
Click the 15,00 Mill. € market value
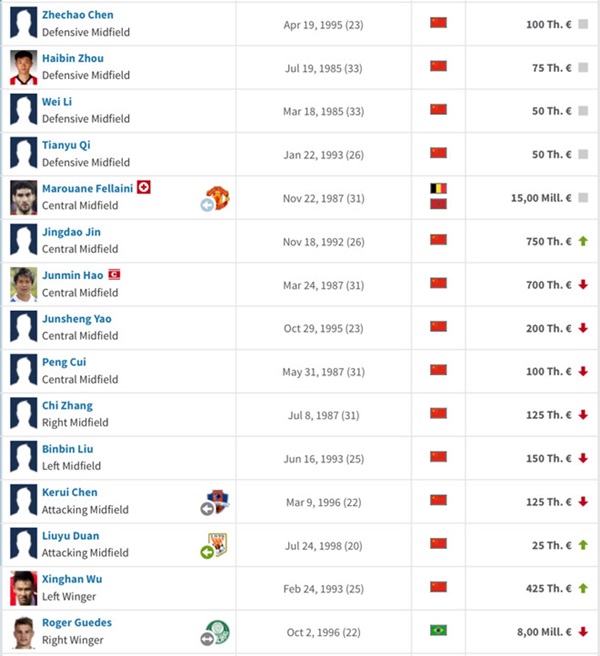point(541,198)
